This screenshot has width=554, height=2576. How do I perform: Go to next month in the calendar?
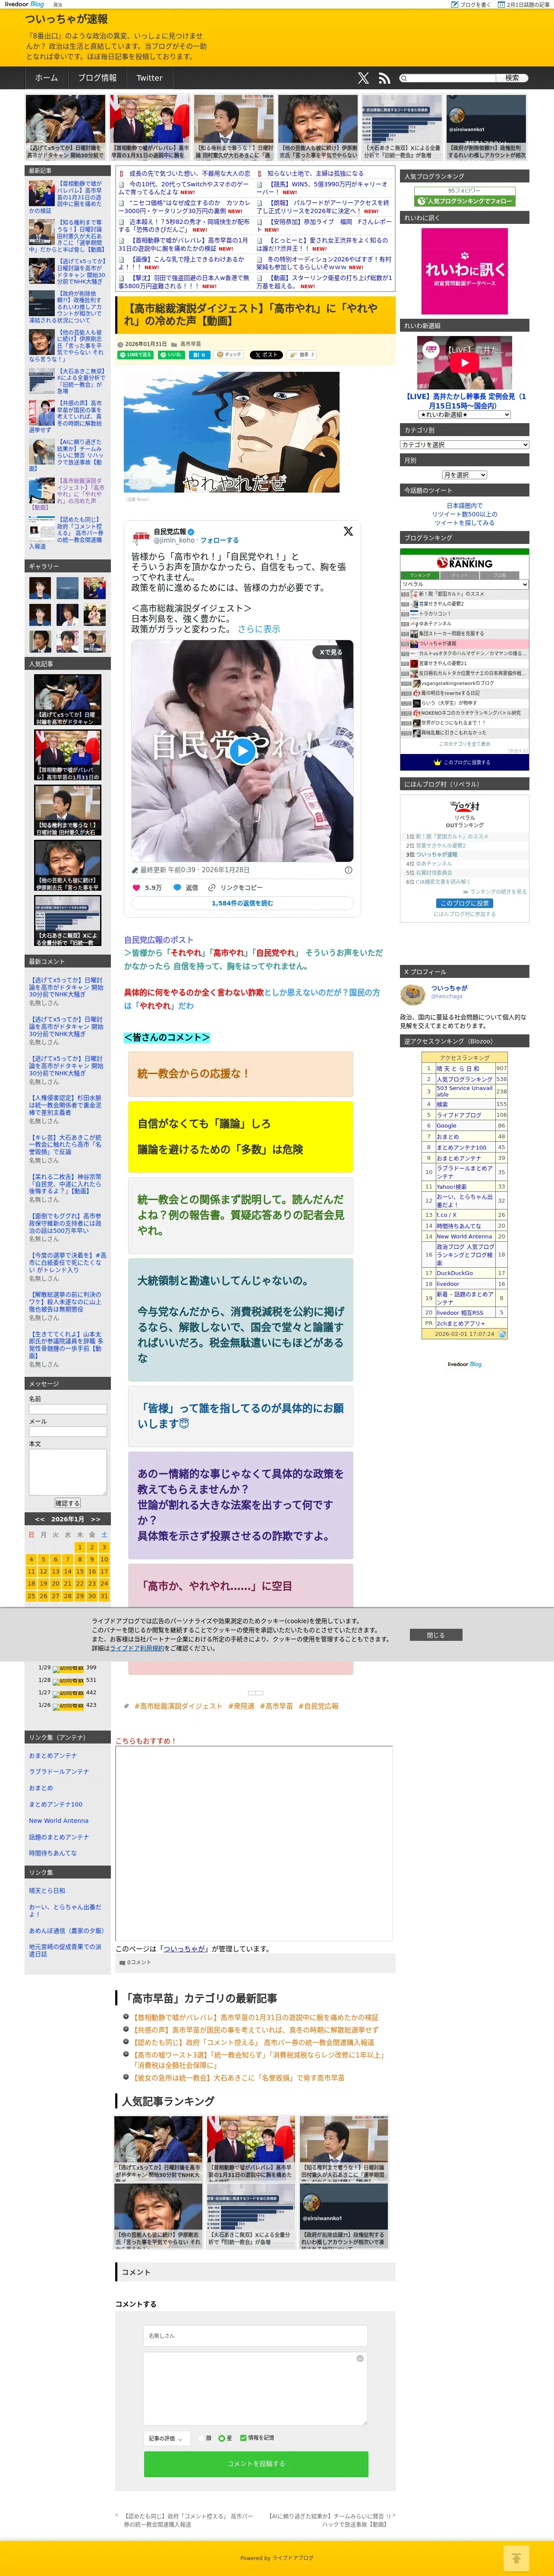(95, 1519)
